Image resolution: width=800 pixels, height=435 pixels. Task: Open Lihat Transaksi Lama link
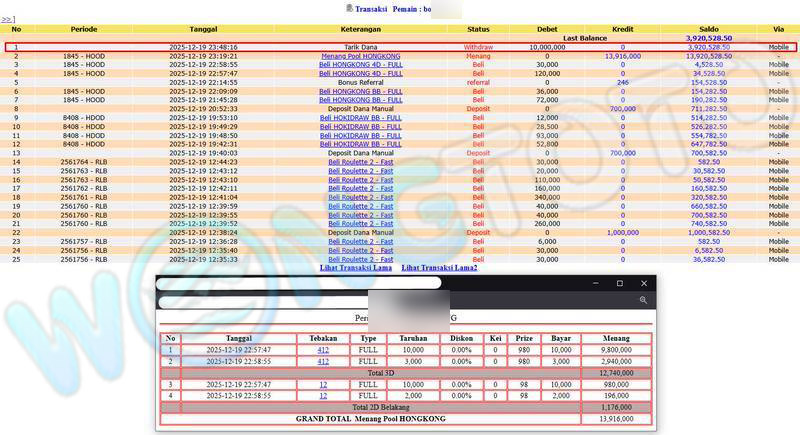[x=355, y=268]
